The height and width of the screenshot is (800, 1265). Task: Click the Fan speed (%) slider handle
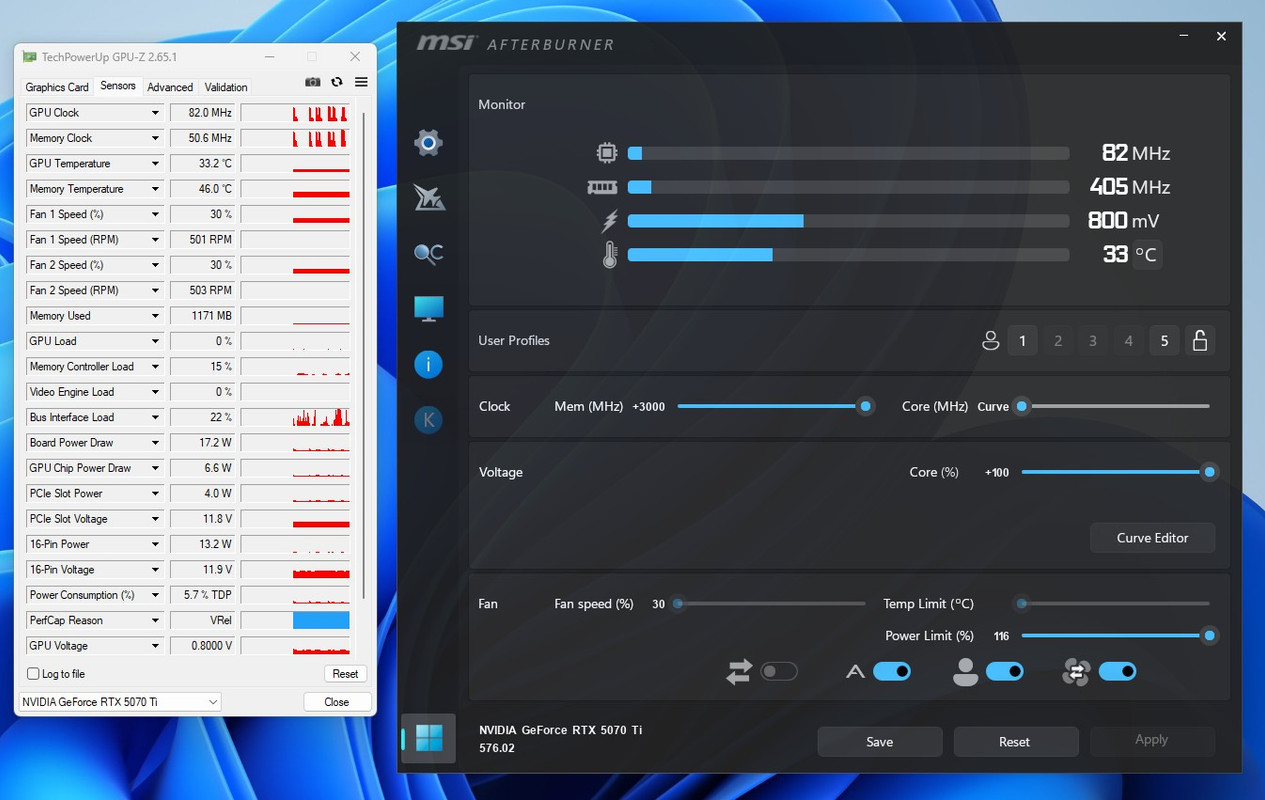click(678, 604)
